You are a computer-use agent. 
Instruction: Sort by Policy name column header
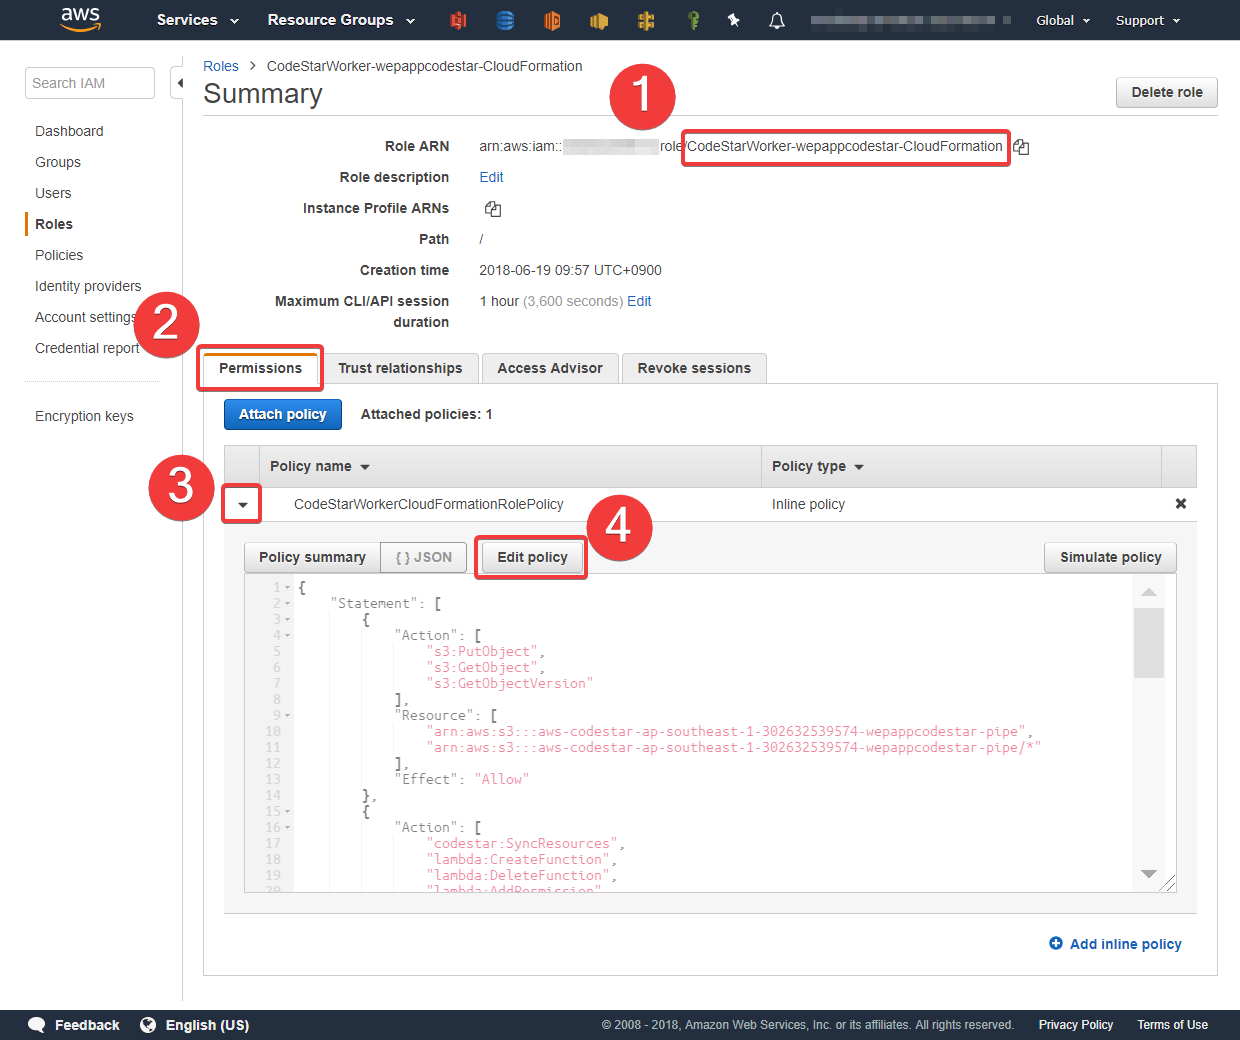320,466
